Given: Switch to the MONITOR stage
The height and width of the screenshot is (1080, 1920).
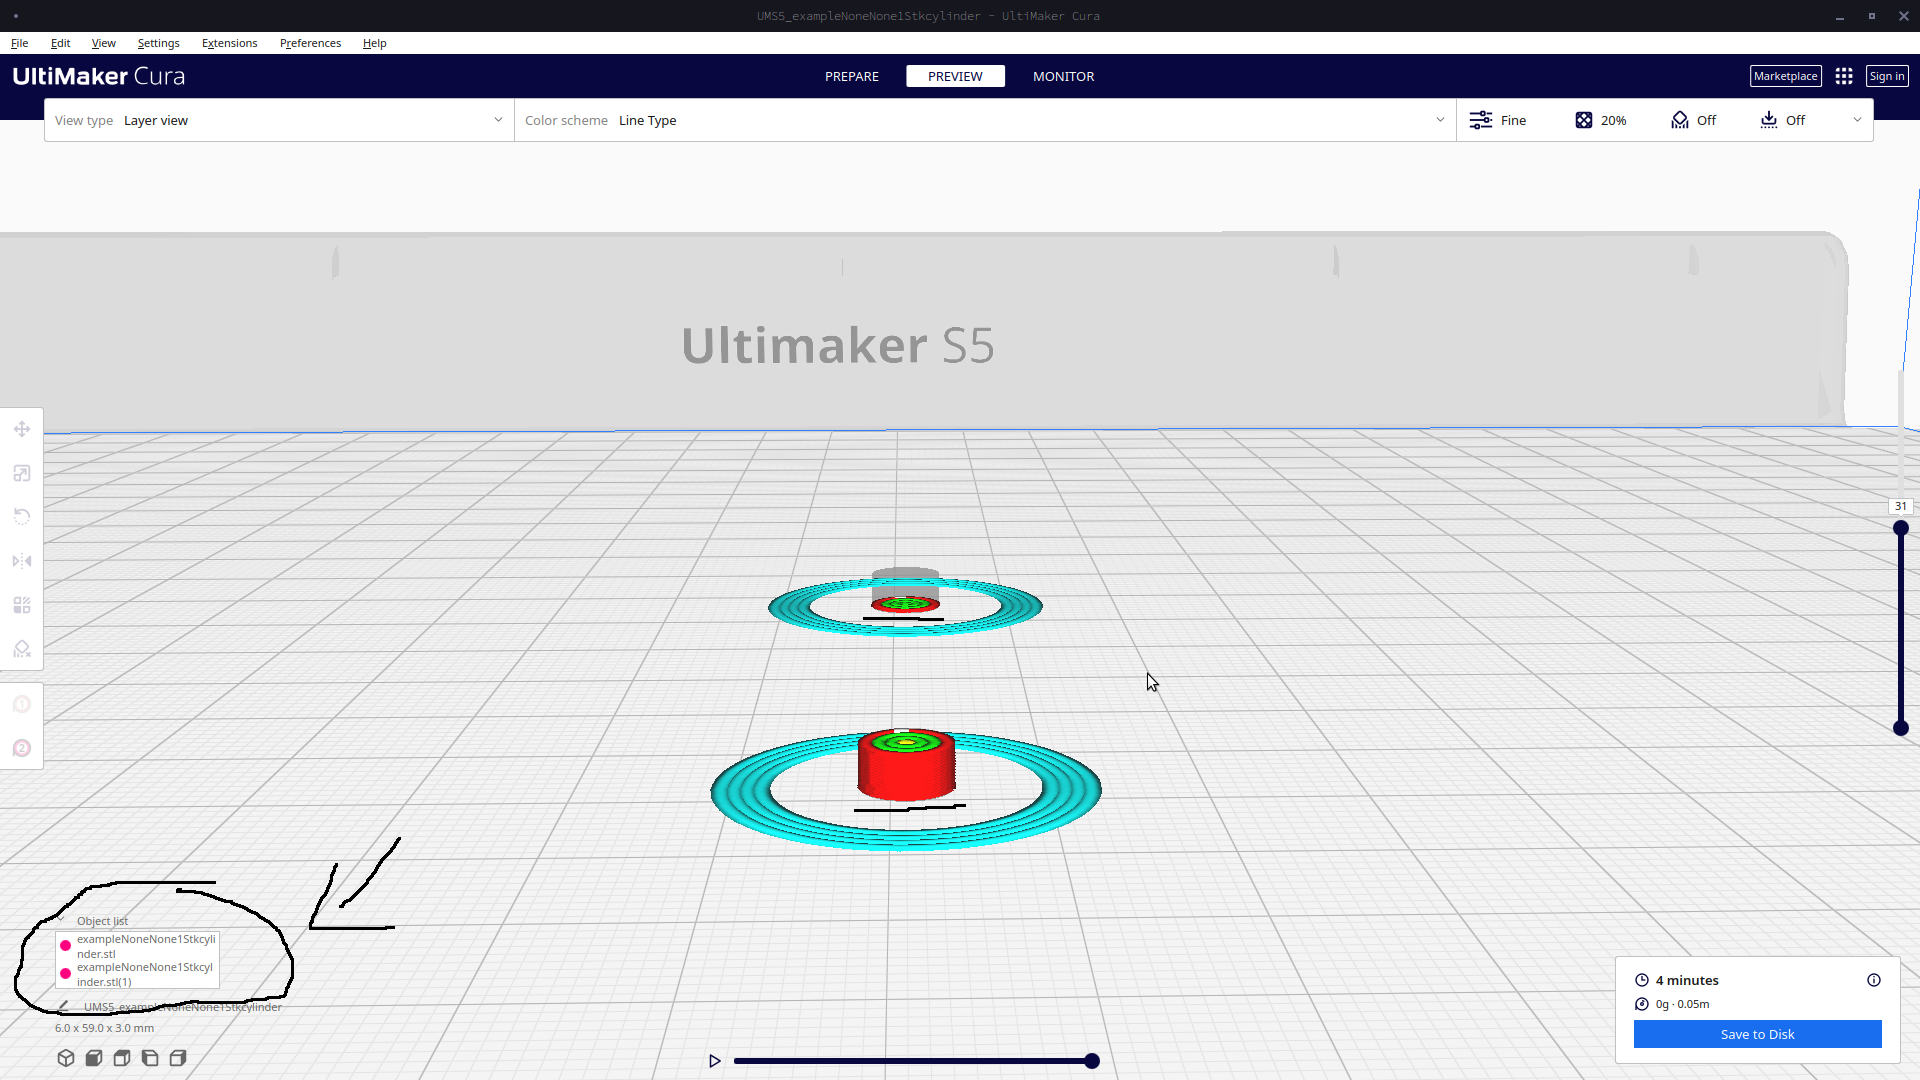Looking at the screenshot, I should [1063, 76].
